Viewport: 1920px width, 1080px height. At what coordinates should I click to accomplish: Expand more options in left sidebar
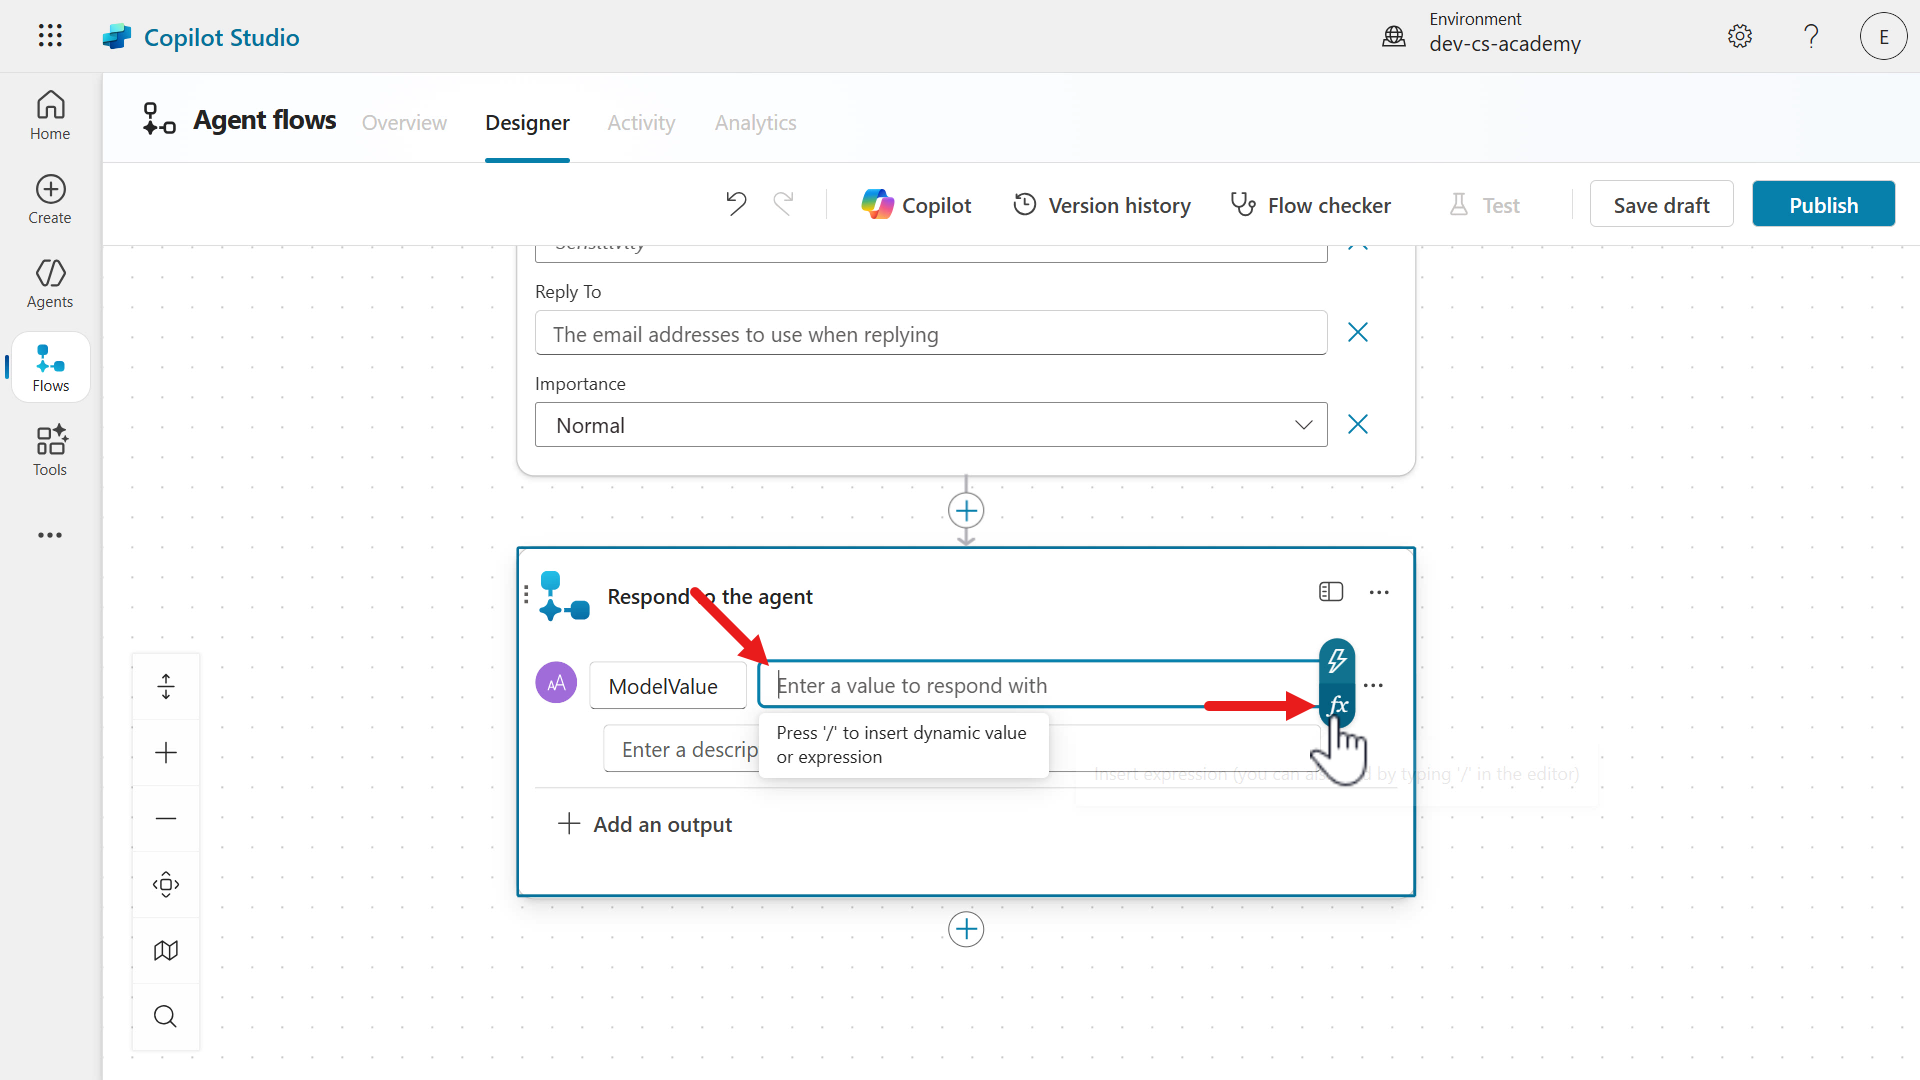[50, 535]
